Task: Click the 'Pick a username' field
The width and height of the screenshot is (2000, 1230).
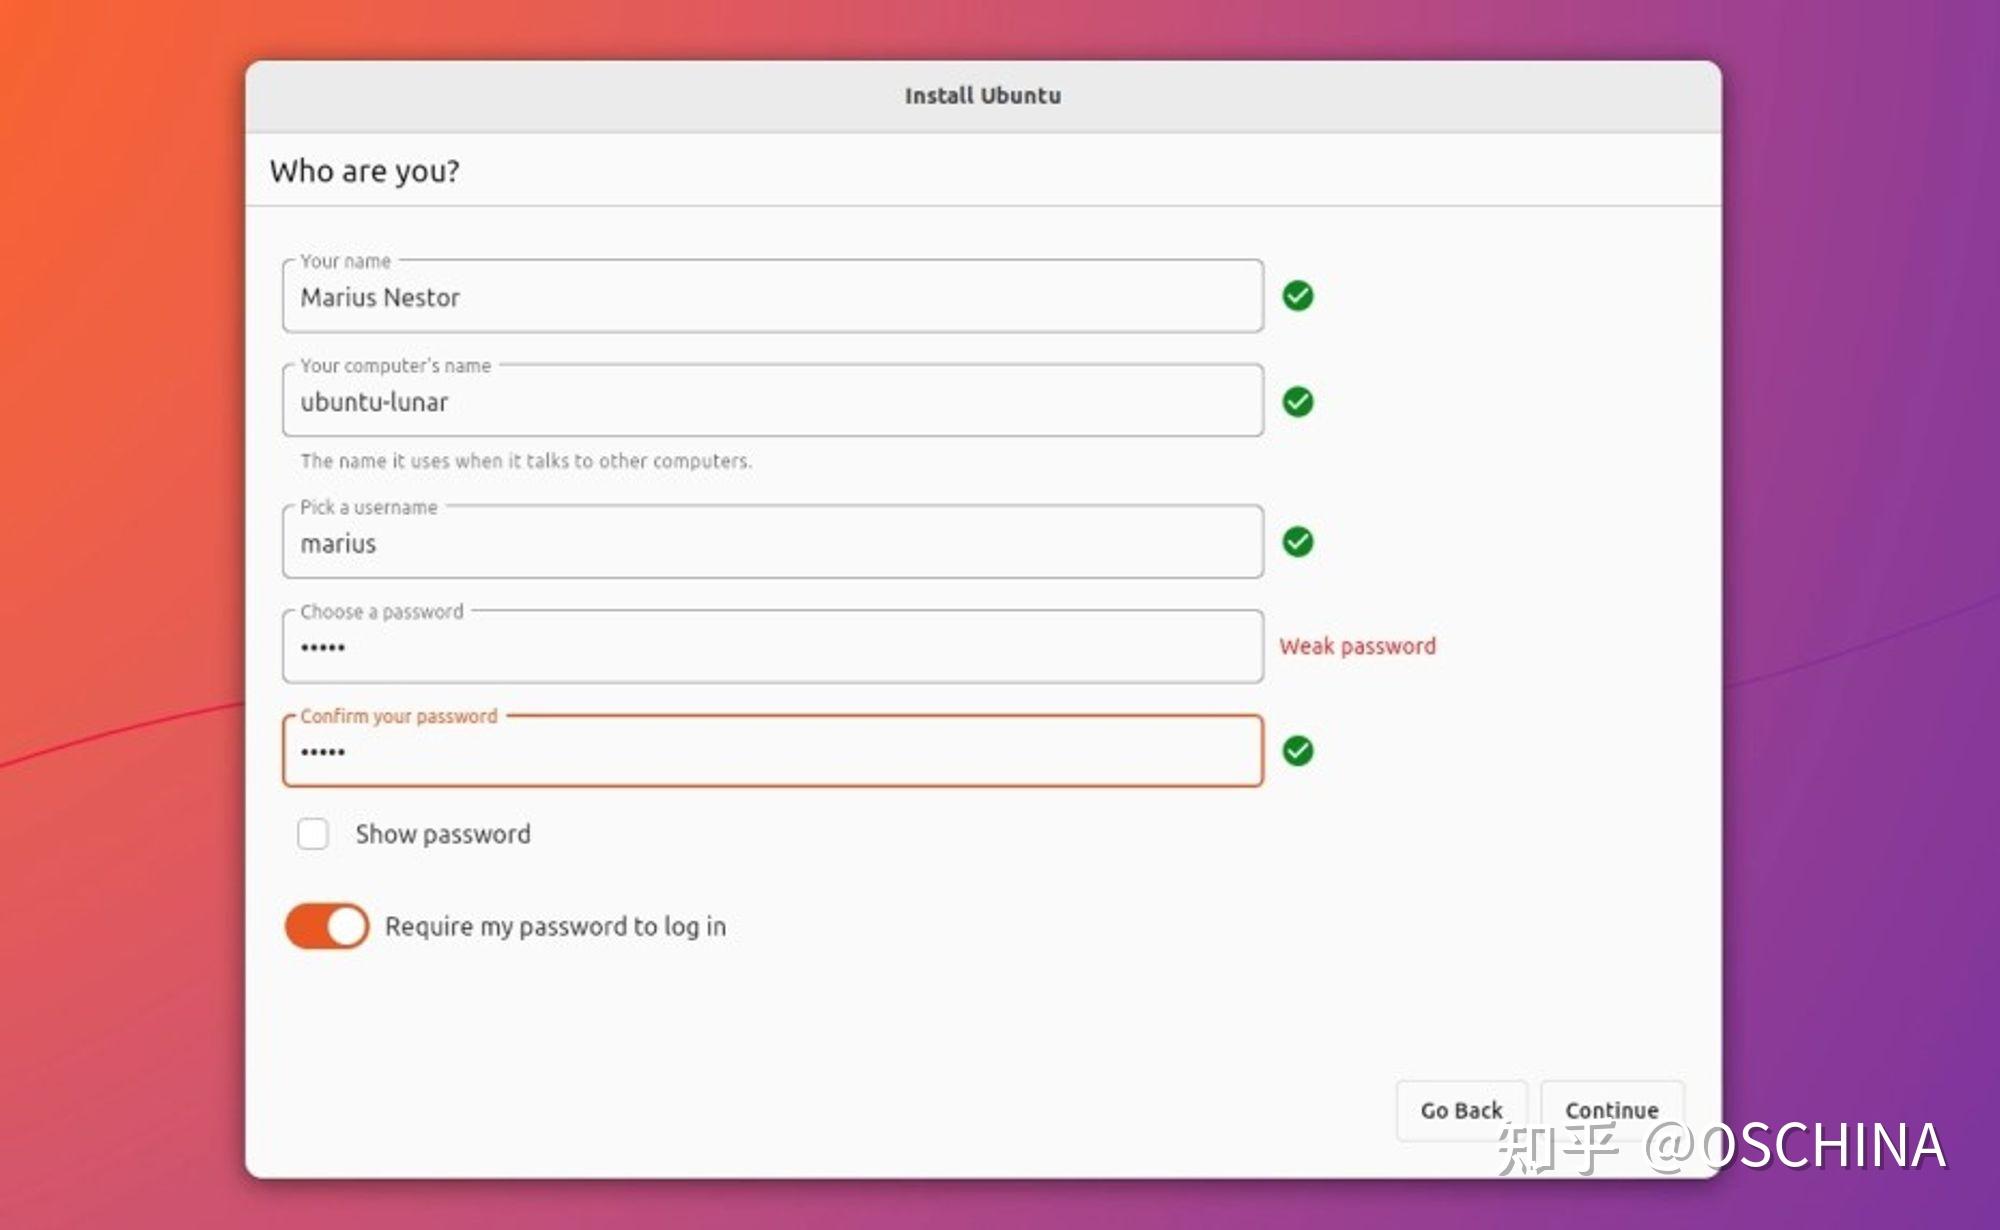Action: 773,542
